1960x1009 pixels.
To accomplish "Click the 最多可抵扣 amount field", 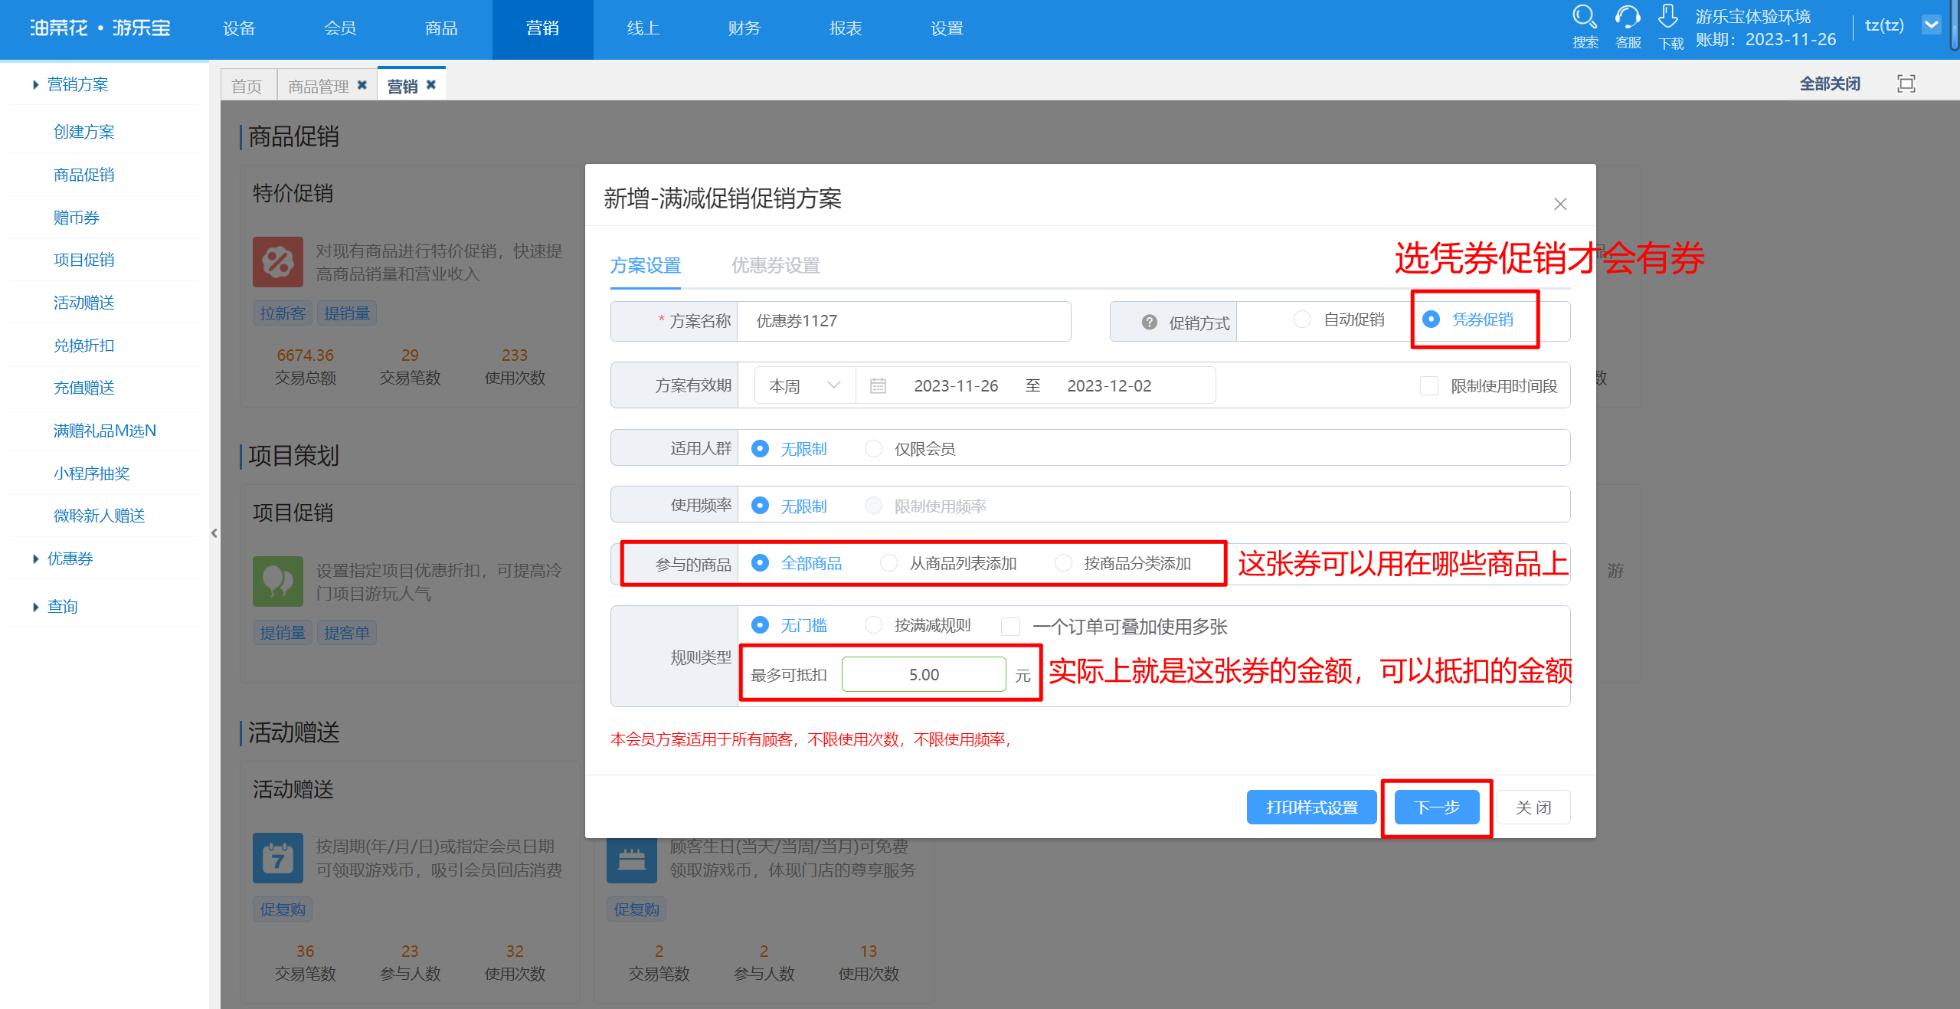I will pyautogui.click(x=924, y=675).
